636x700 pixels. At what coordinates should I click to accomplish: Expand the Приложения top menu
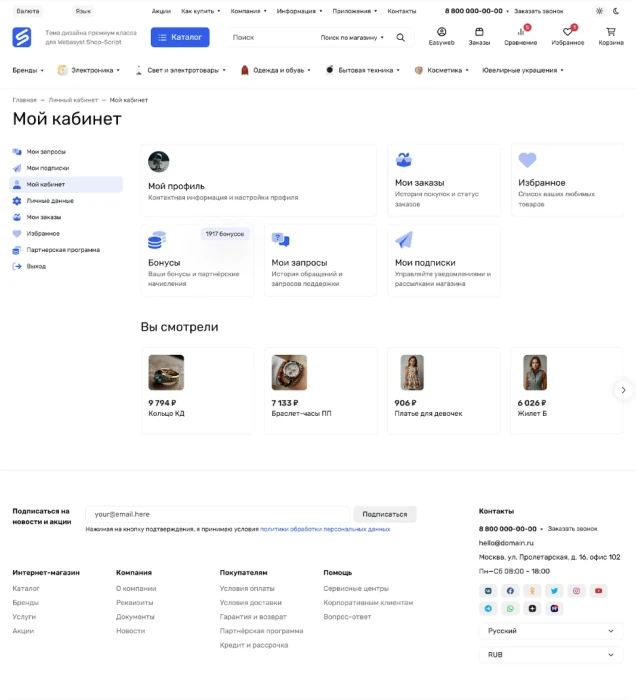point(354,11)
